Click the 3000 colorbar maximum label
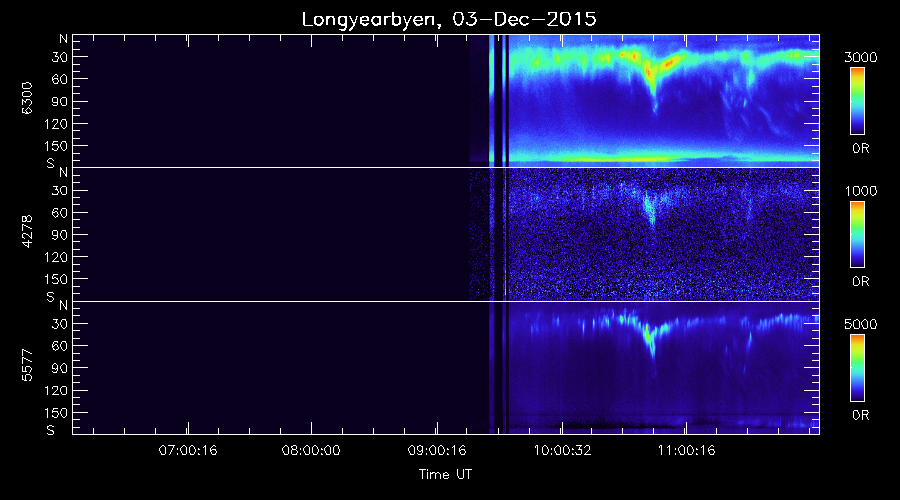Image resolution: width=900 pixels, height=500 pixels. [x=860, y=57]
